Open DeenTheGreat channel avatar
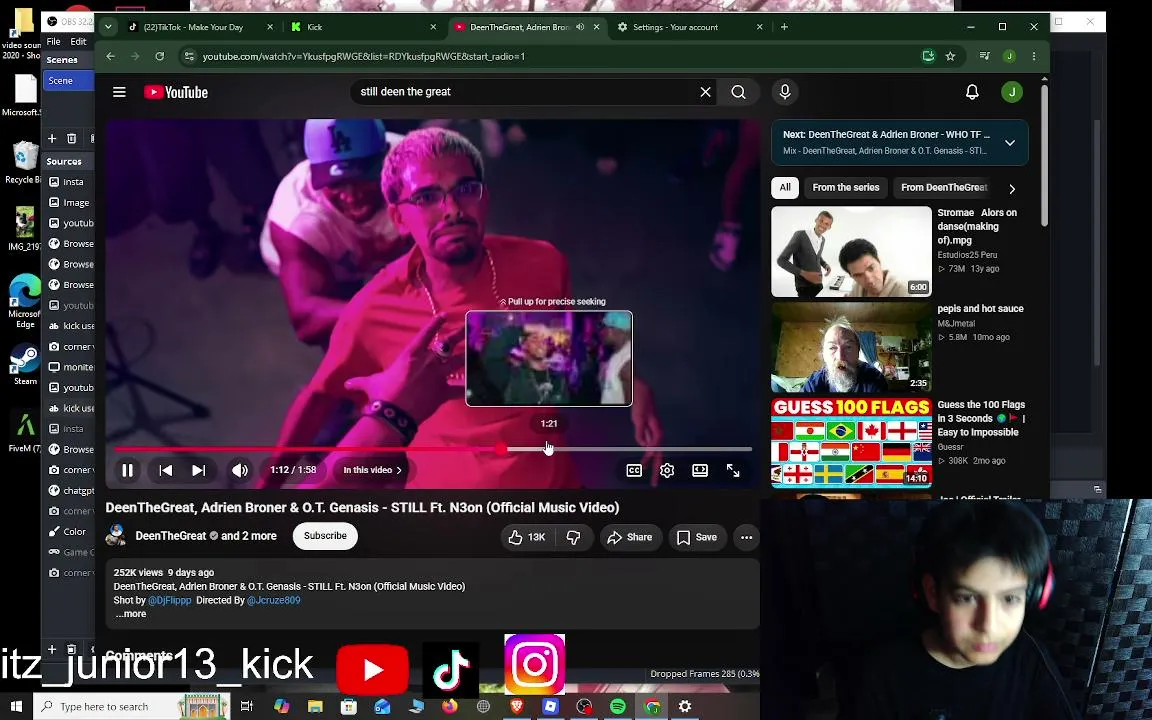The width and height of the screenshot is (1152, 720). point(116,536)
